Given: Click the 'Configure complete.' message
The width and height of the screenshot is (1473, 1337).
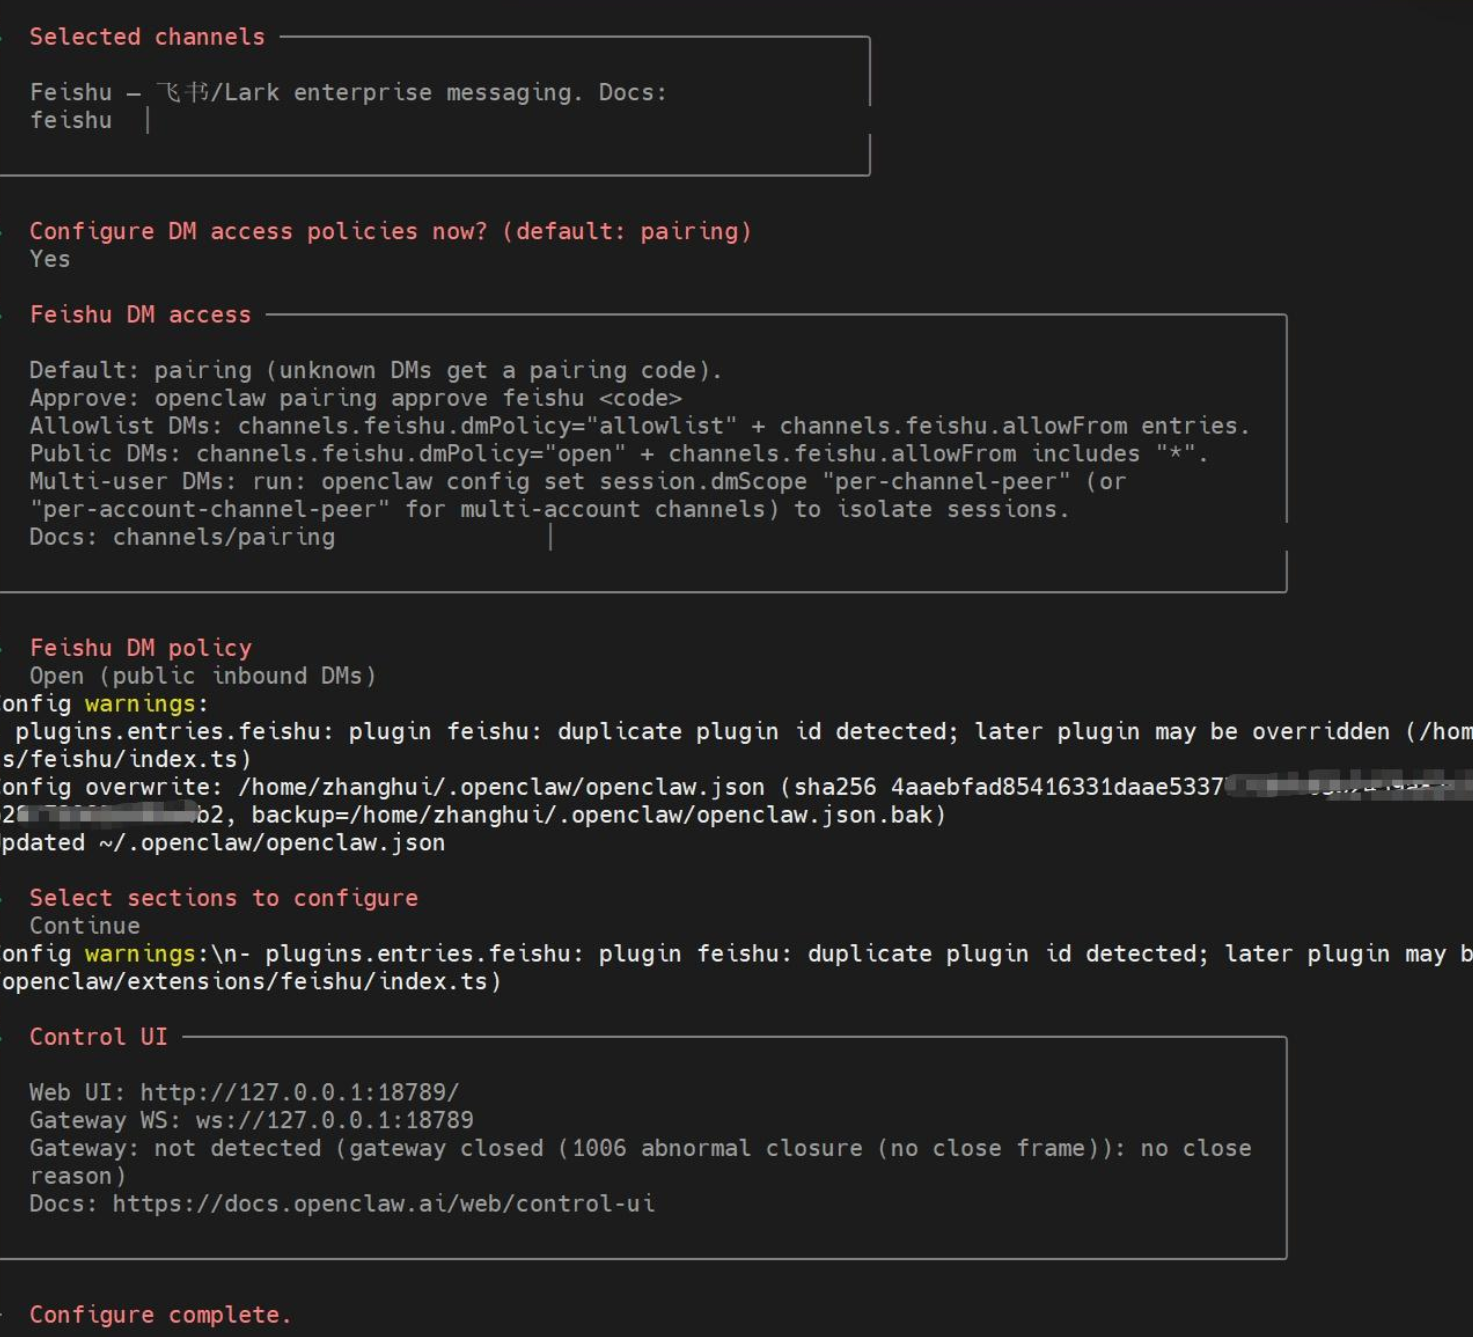Looking at the screenshot, I should tap(160, 1315).
